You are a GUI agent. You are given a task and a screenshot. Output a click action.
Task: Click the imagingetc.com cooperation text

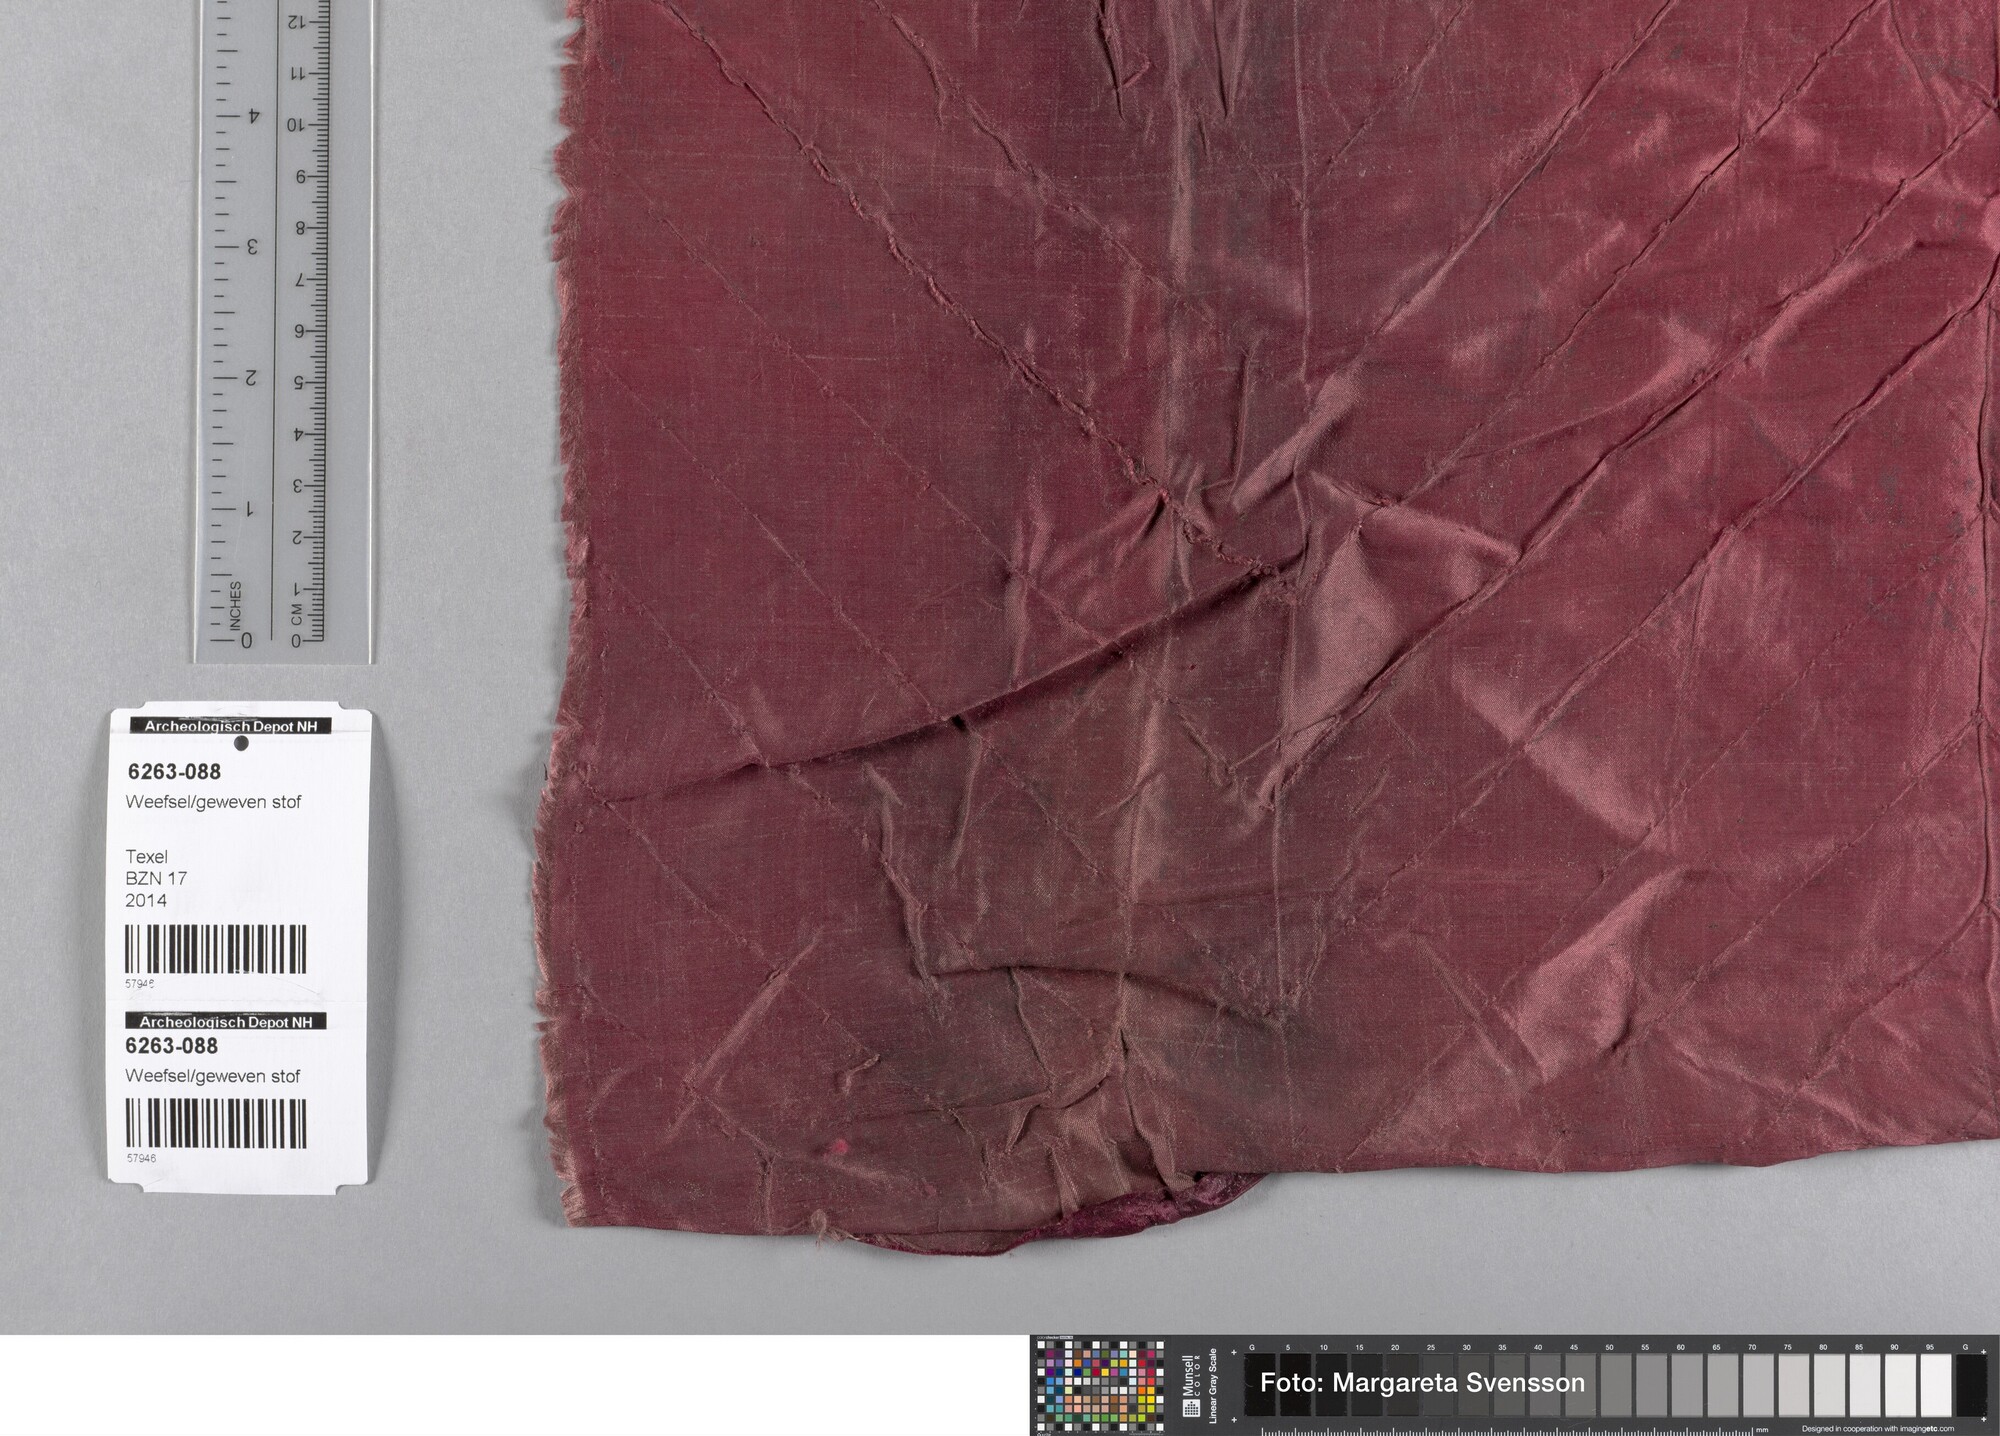coord(1877,1429)
